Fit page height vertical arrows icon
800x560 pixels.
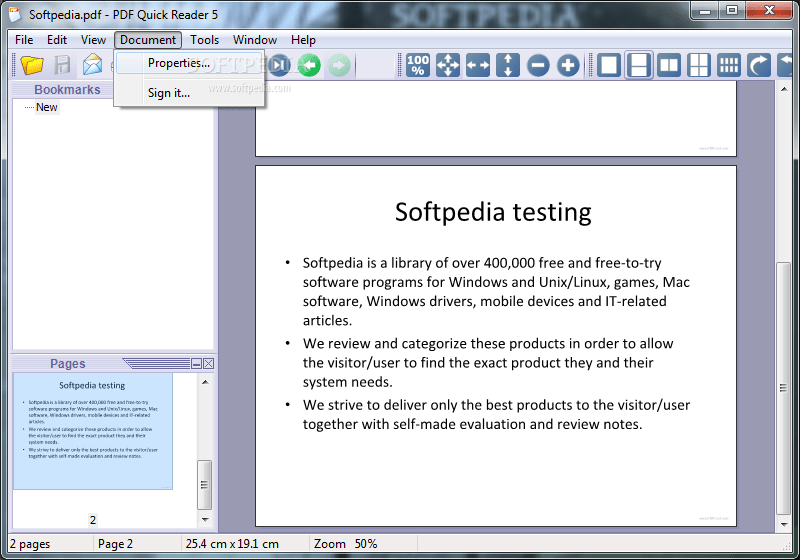pyautogui.click(x=508, y=65)
